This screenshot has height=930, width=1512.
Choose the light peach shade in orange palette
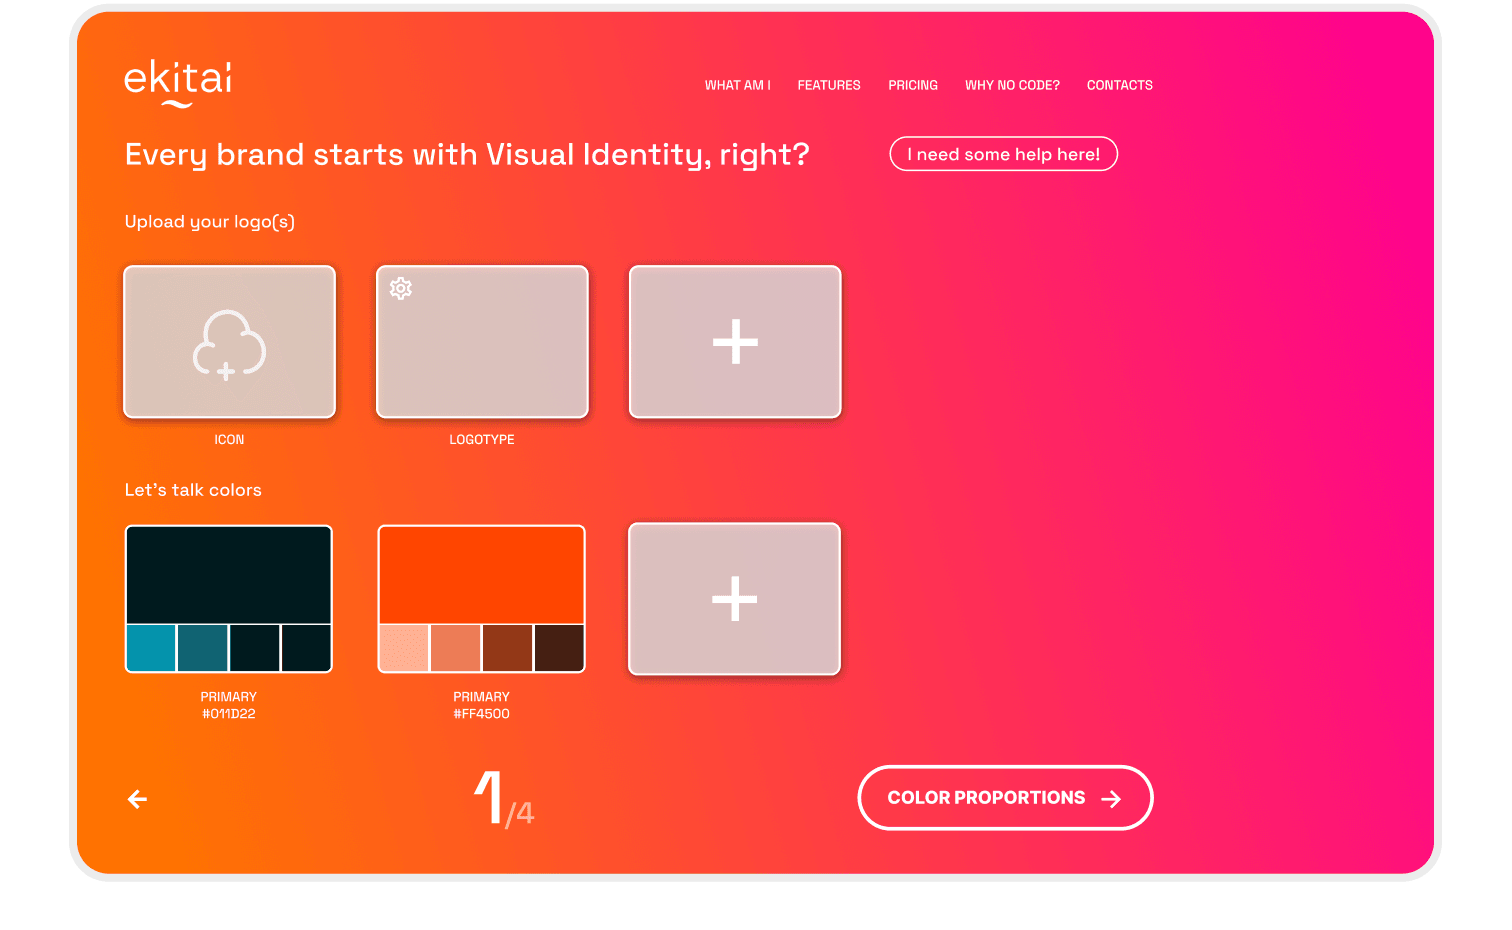point(404,648)
